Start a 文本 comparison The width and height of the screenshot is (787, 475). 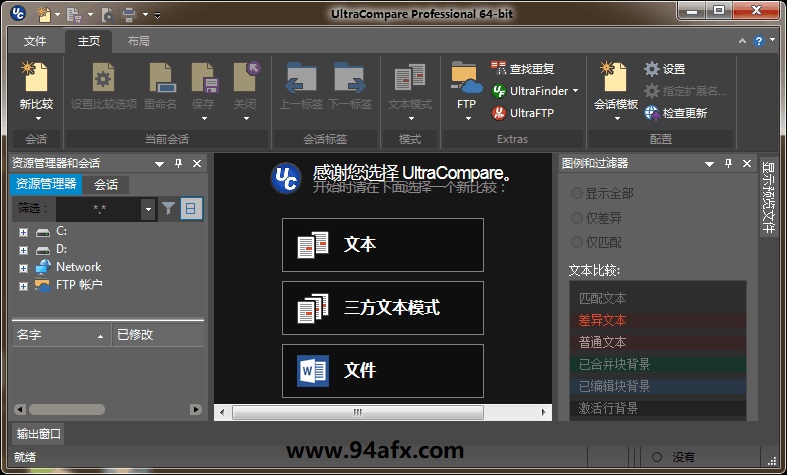click(x=382, y=245)
